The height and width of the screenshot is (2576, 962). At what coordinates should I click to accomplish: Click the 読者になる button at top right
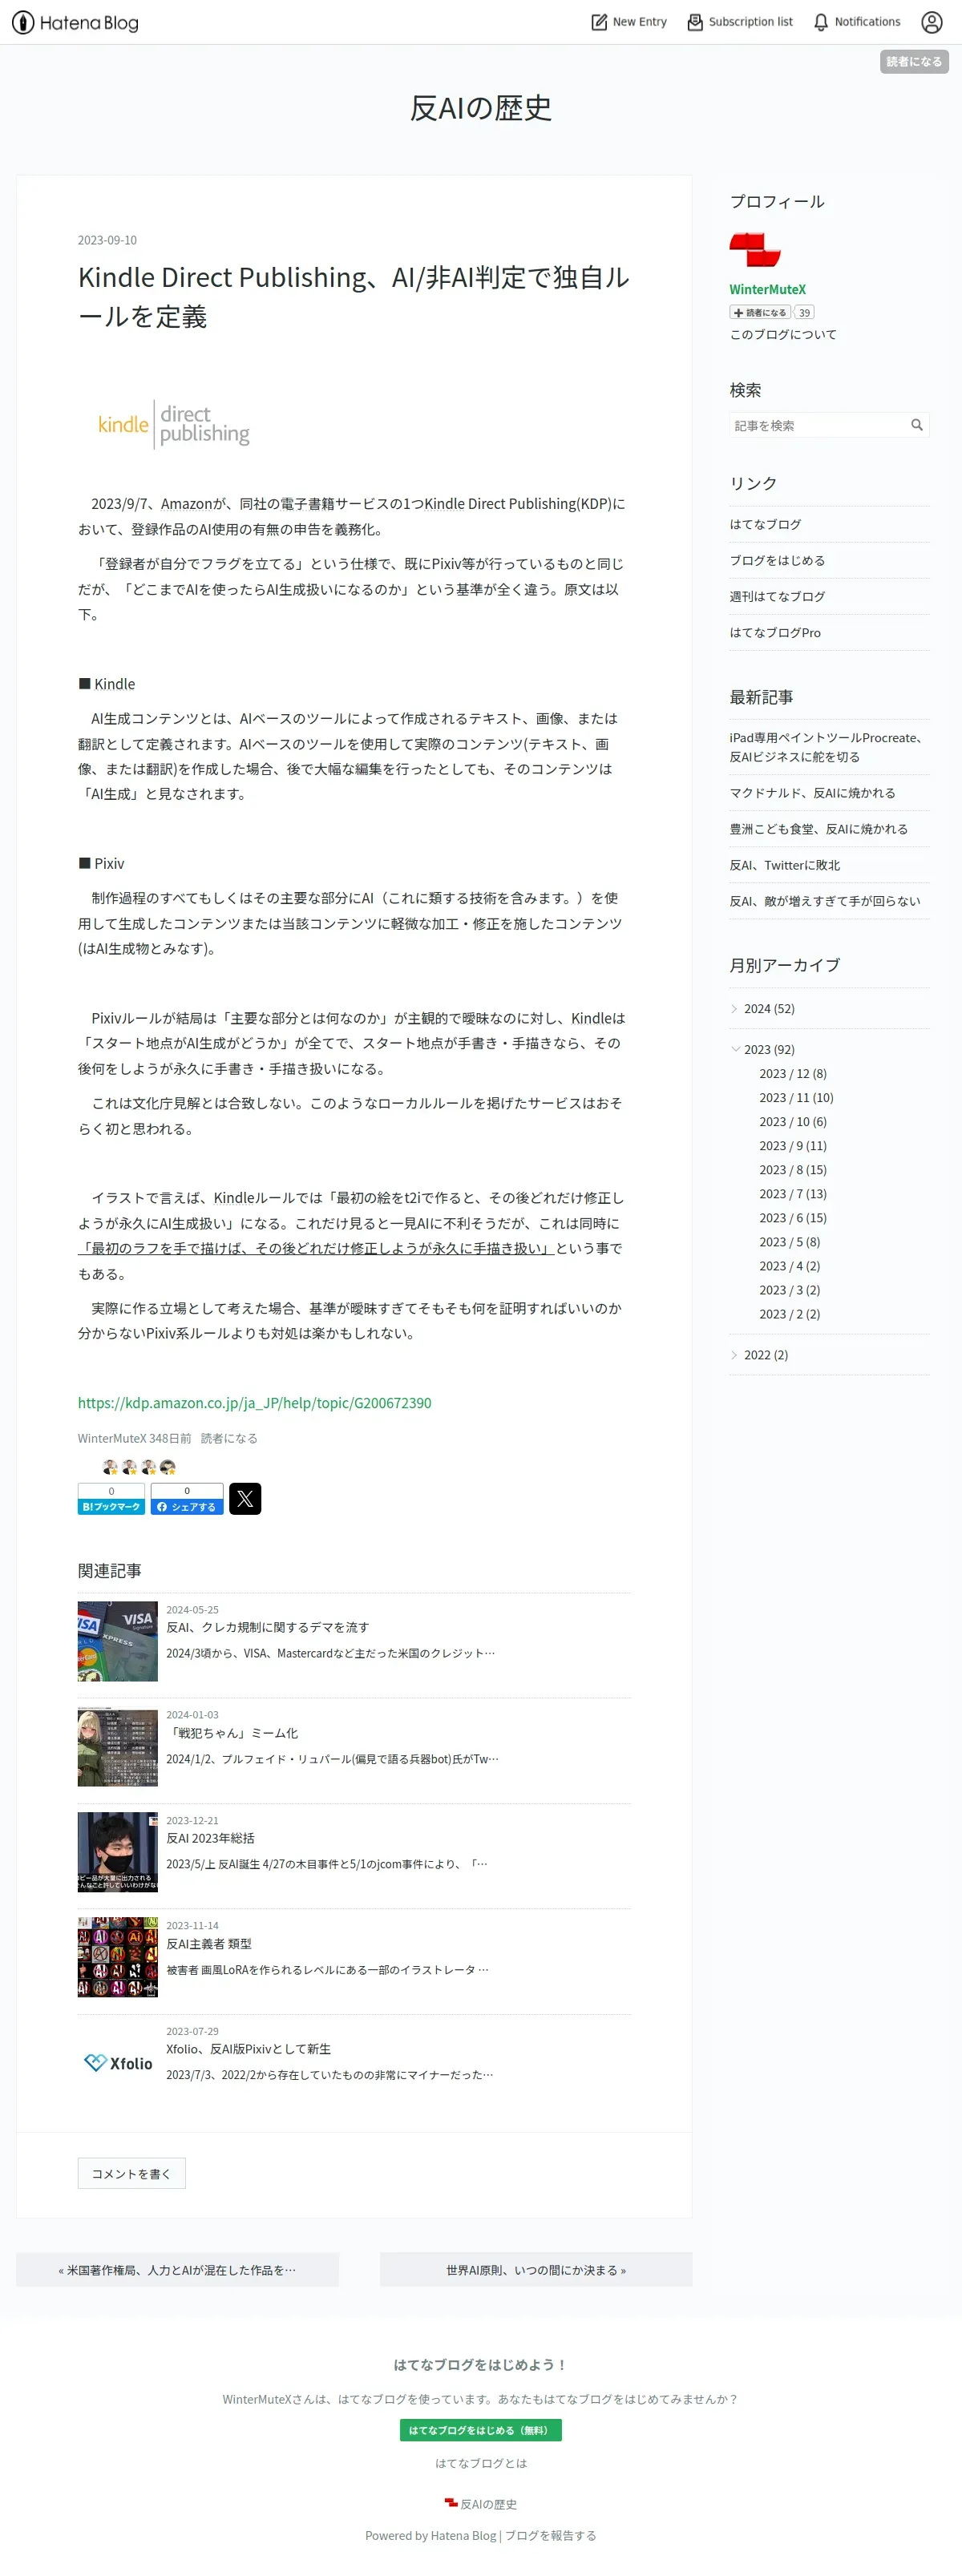(x=914, y=62)
